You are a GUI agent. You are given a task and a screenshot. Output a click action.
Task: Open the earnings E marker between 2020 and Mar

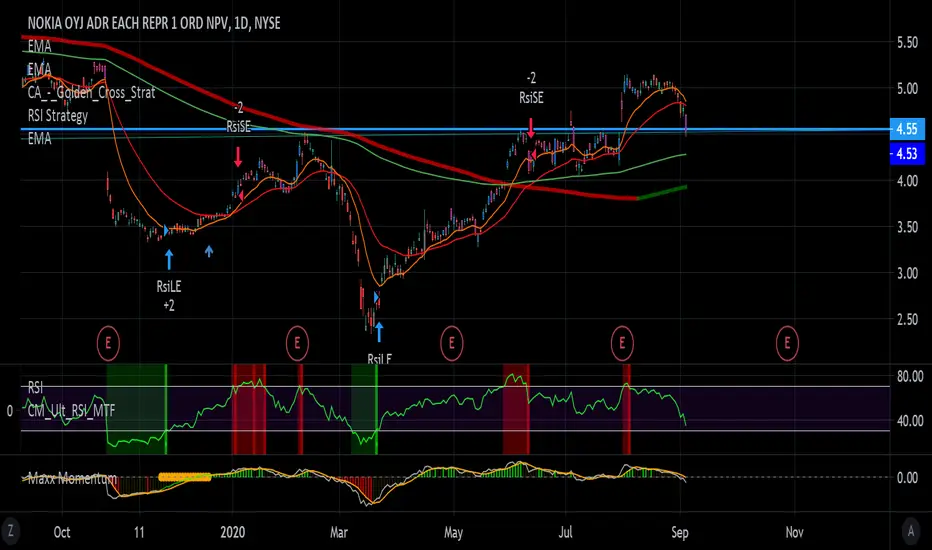(297, 343)
